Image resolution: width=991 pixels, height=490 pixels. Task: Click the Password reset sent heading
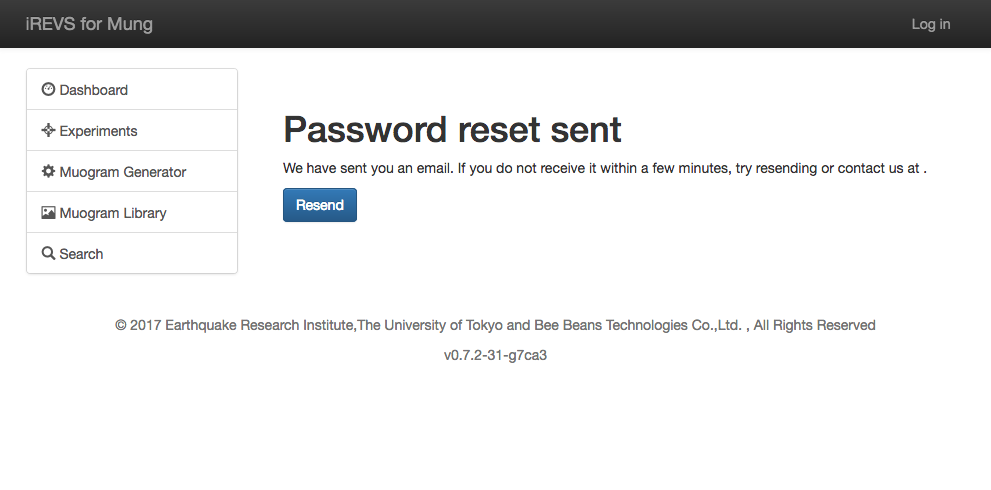(452, 130)
